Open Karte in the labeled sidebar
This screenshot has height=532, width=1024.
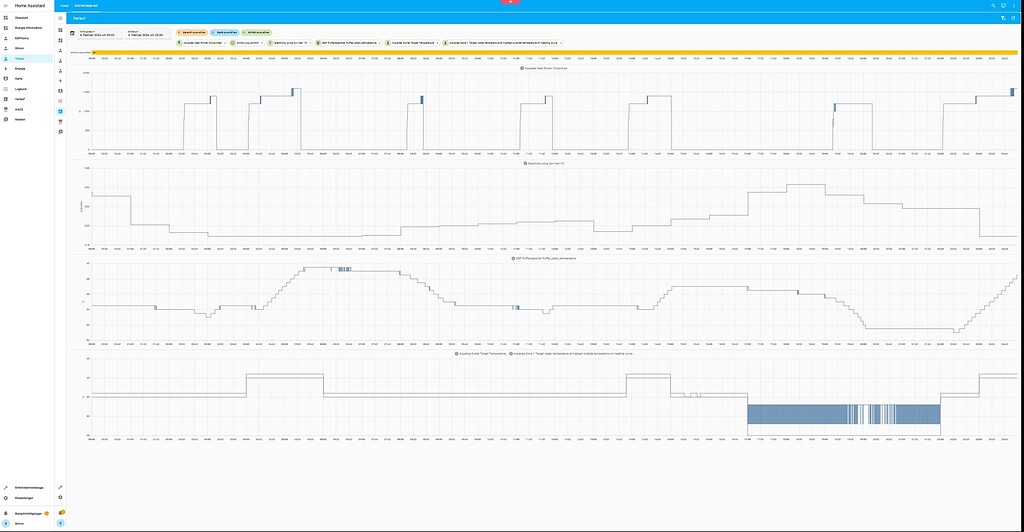coord(27,78)
